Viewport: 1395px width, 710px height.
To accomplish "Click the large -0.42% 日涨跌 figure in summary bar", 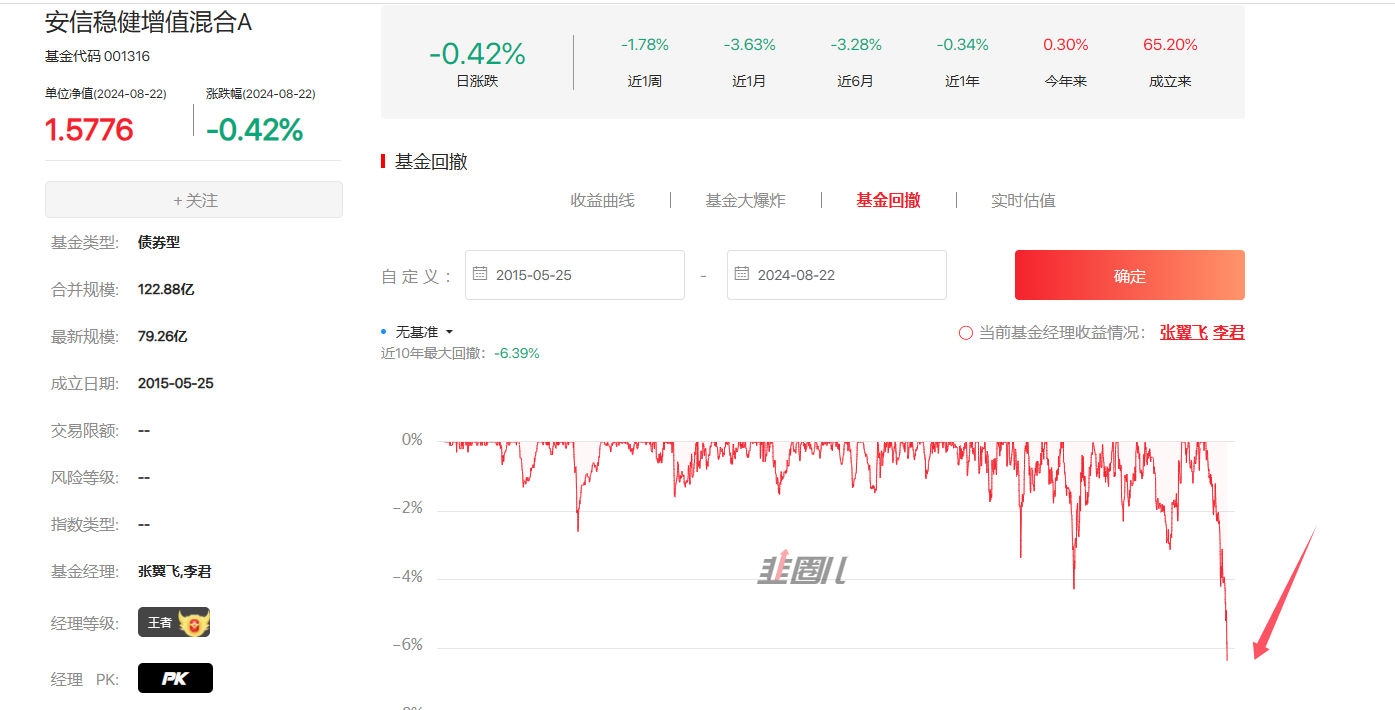I will click(477, 53).
